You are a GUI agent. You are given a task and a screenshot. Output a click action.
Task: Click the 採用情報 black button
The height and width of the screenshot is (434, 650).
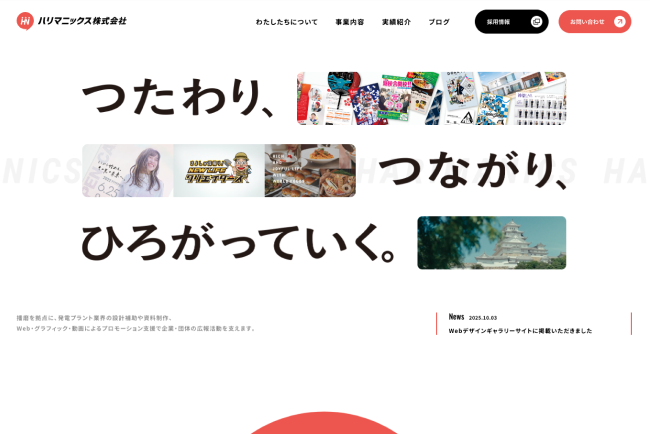(x=499, y=22)
